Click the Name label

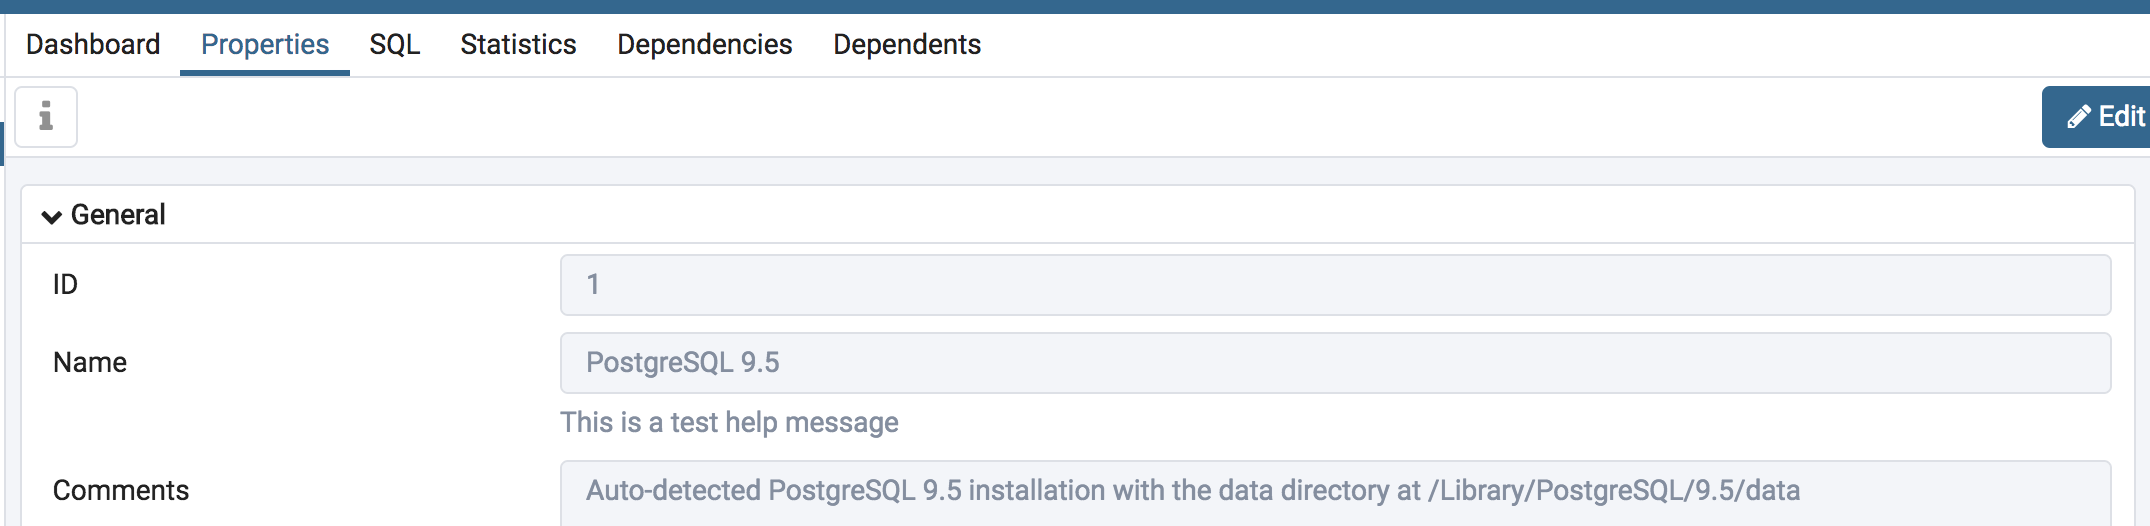[x=90, y=363]
